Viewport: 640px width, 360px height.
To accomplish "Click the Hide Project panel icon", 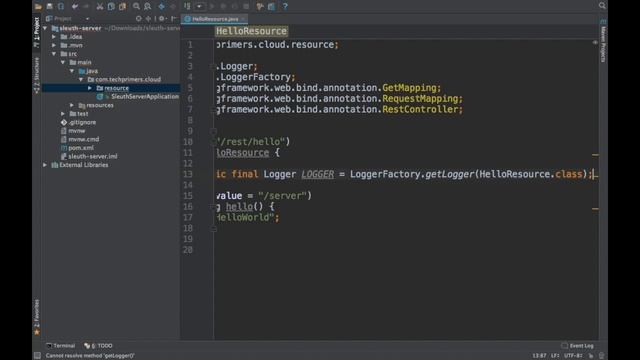I will [x=174, y=19].
